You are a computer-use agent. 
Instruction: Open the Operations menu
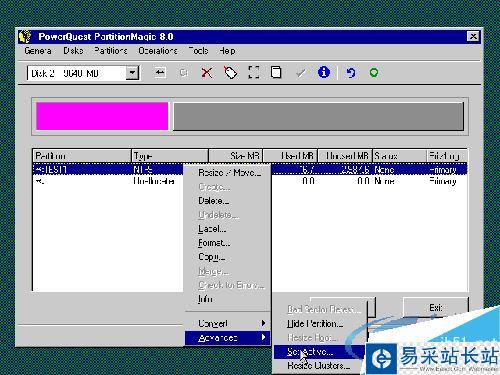158,51
